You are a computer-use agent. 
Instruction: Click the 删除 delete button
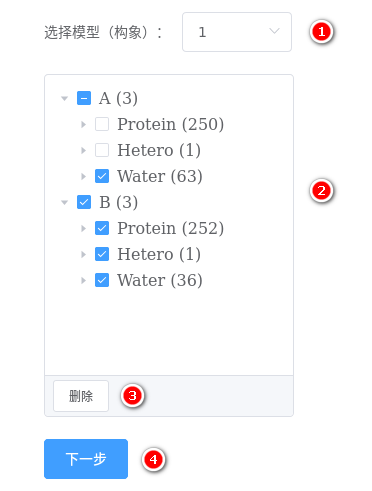click(81, 396)
